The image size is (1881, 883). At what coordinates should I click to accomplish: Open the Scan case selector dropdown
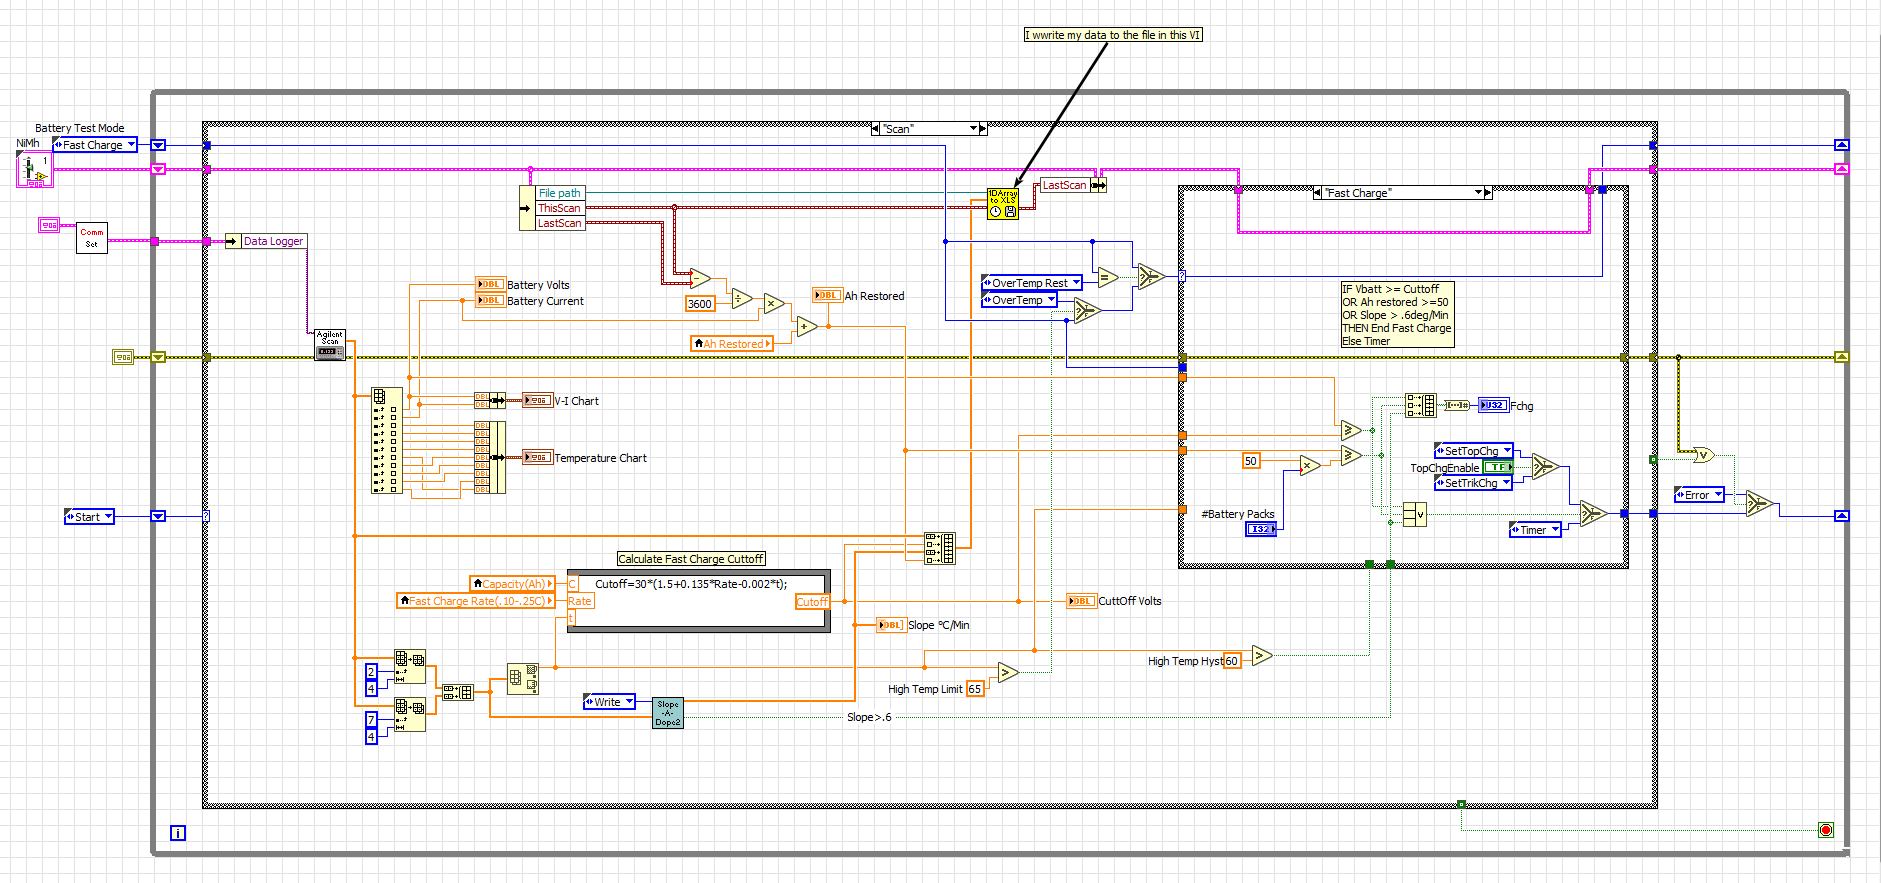click(975, 129)
